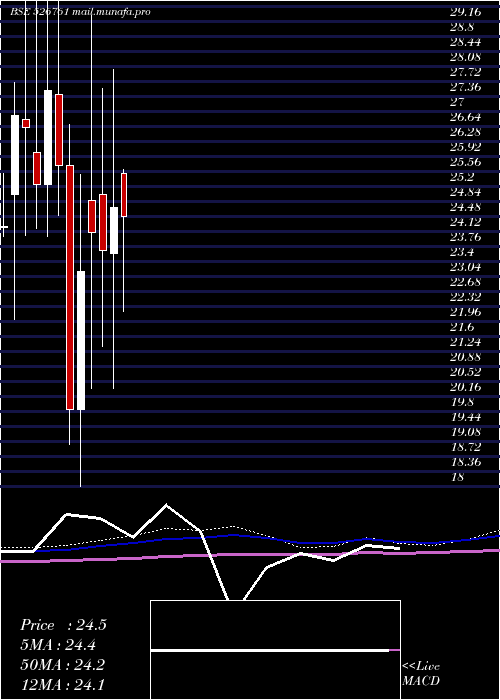Viewport: 500px width, 700px height.
Task: Select the 27 price axis label
Action: (457, 102)
